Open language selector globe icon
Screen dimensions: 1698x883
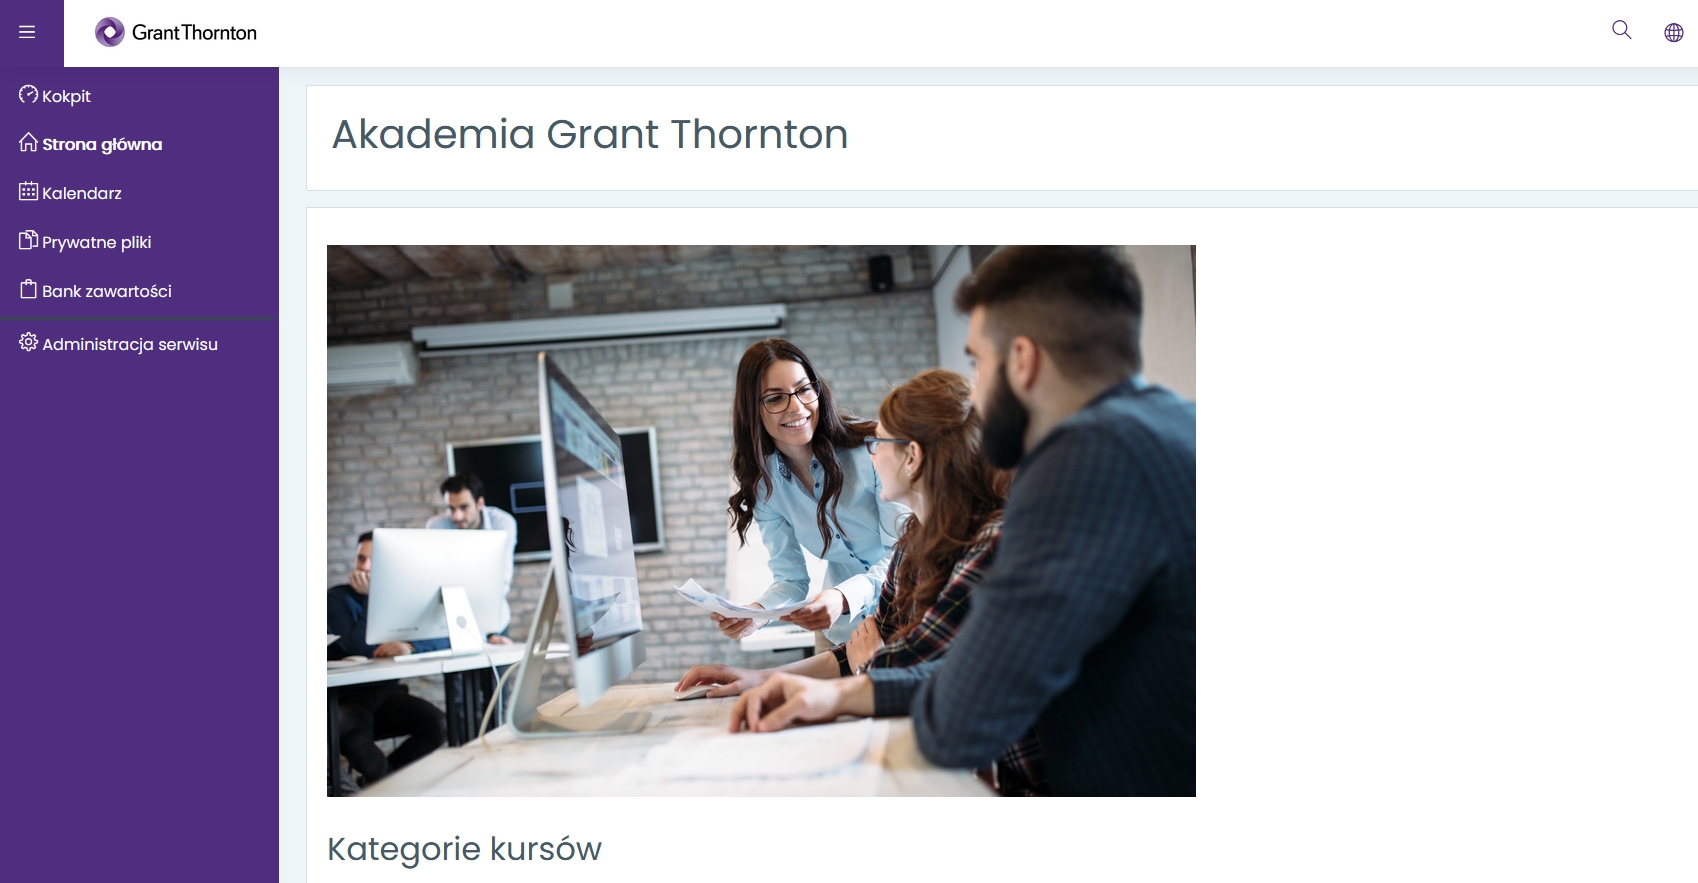tap(1673, 32)
